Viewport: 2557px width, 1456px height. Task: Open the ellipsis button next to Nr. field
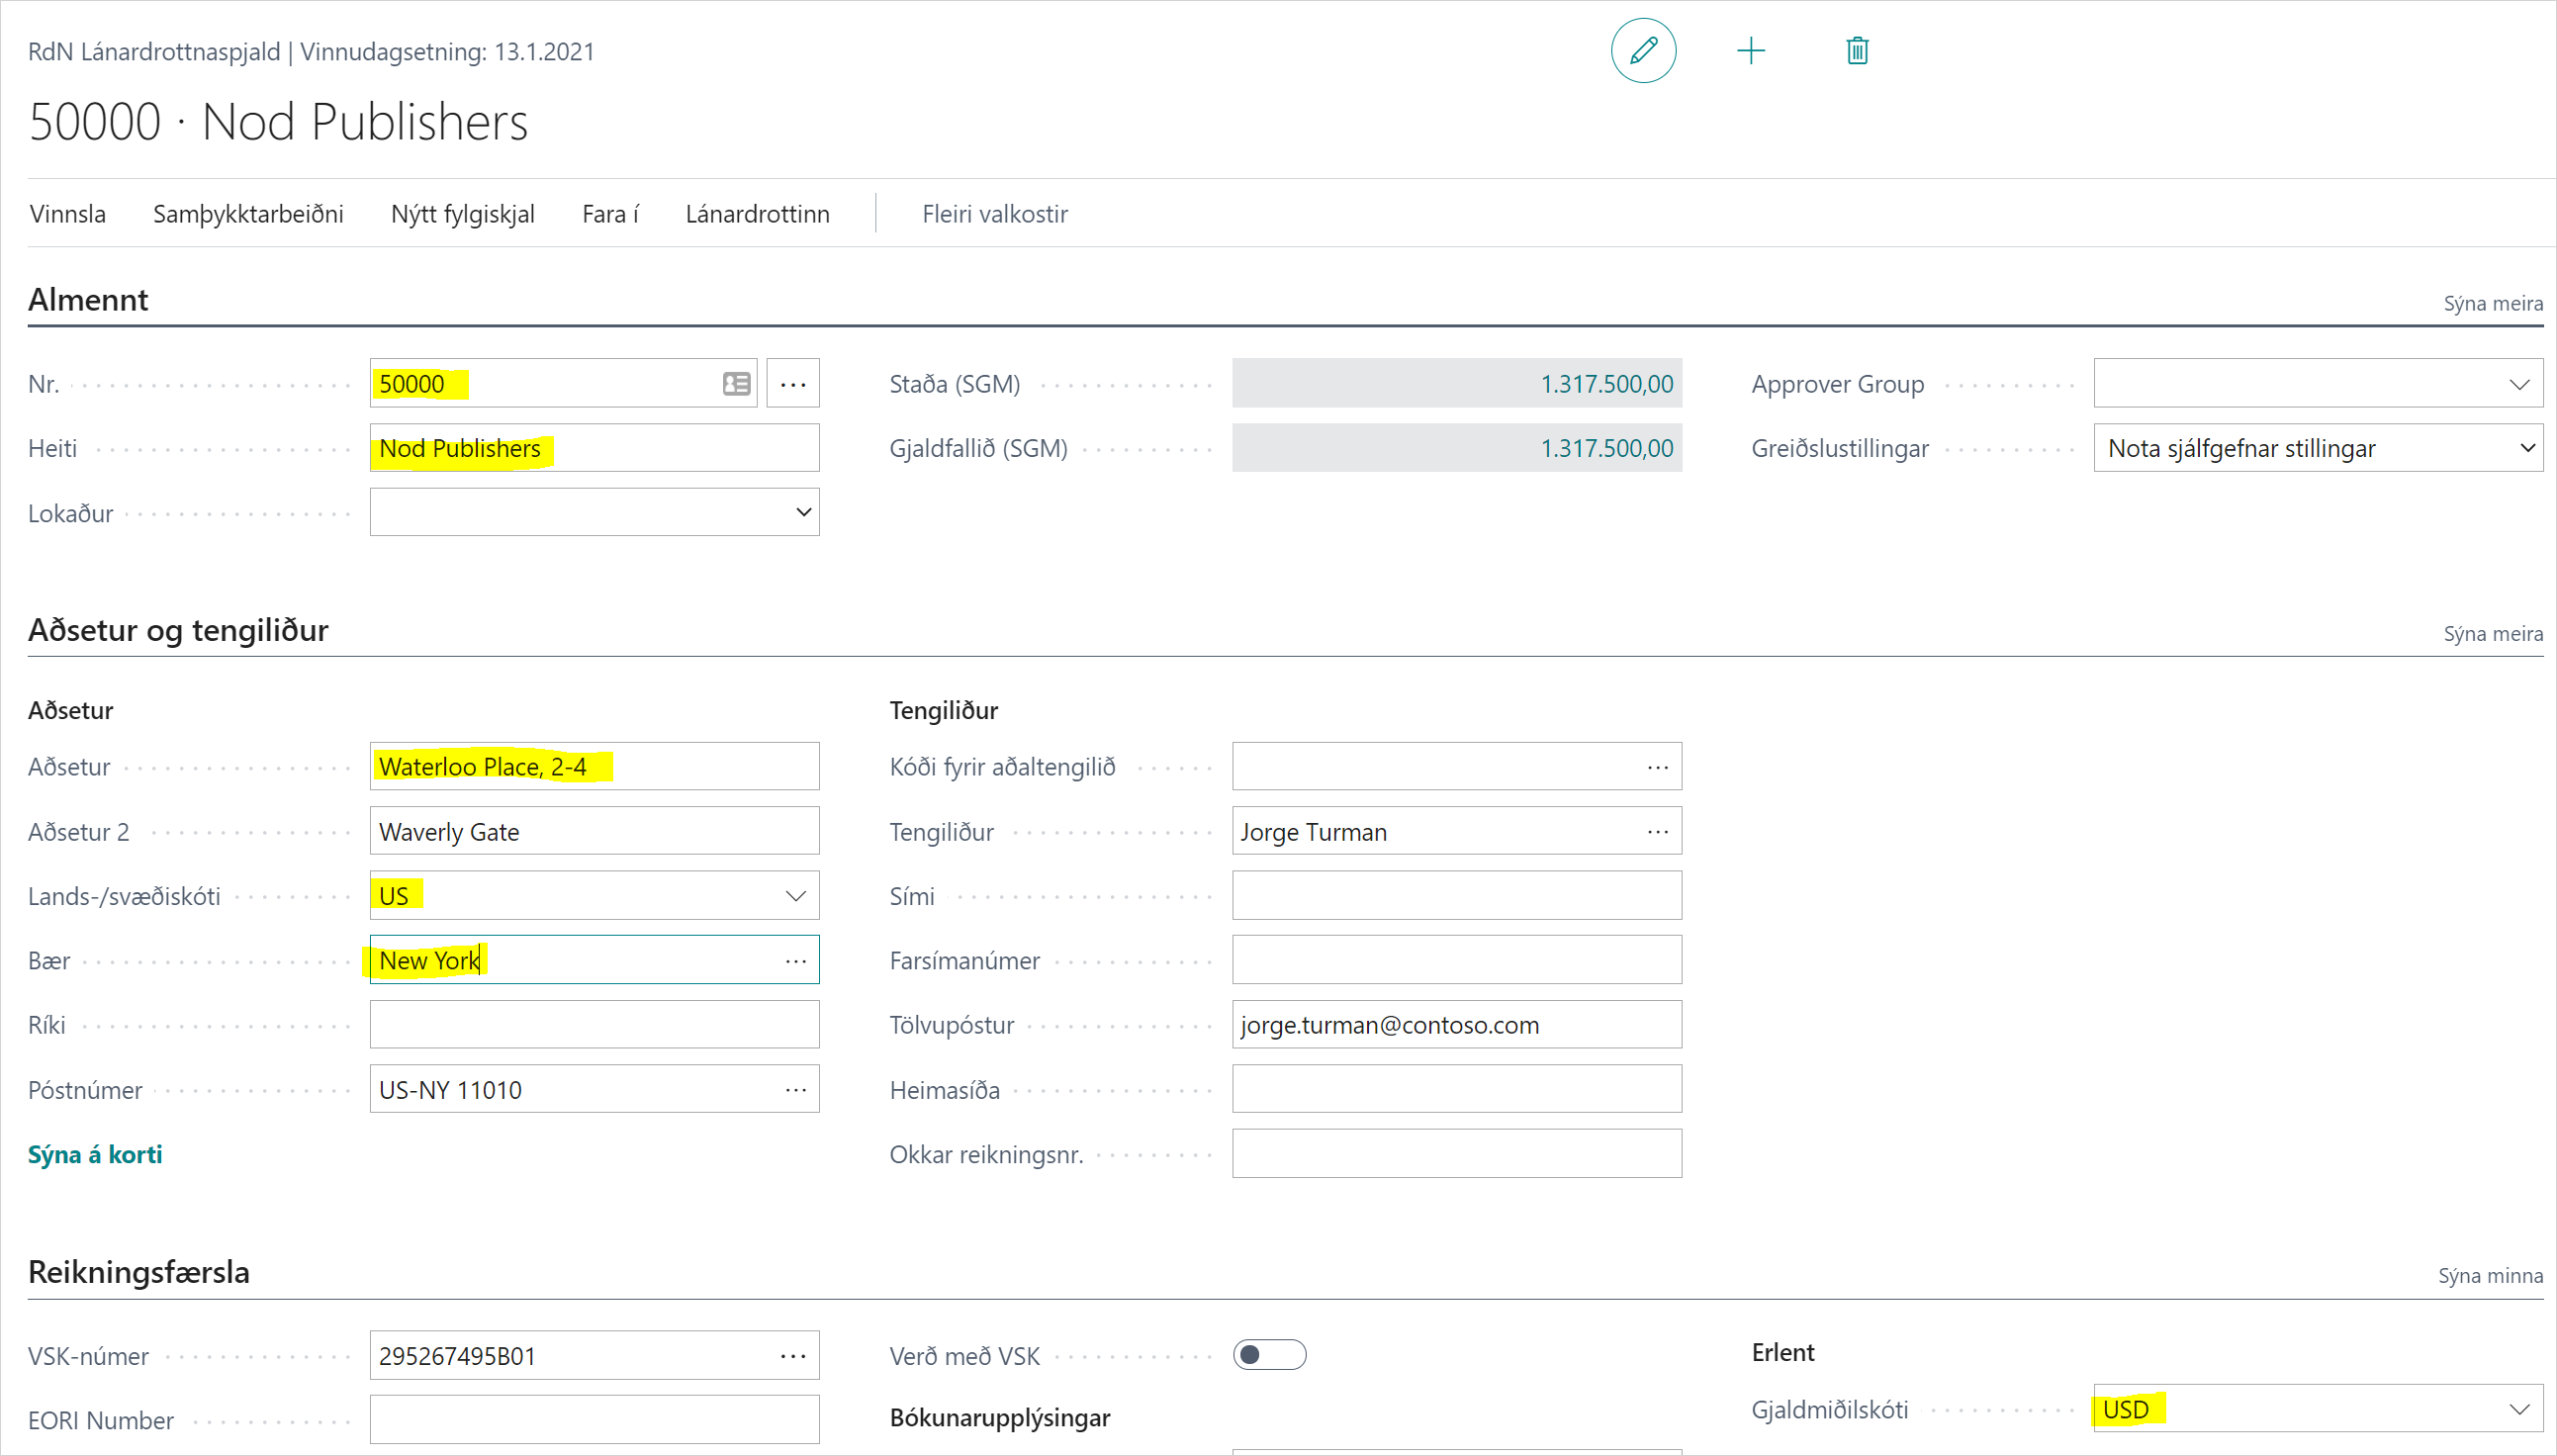(793, 383)
